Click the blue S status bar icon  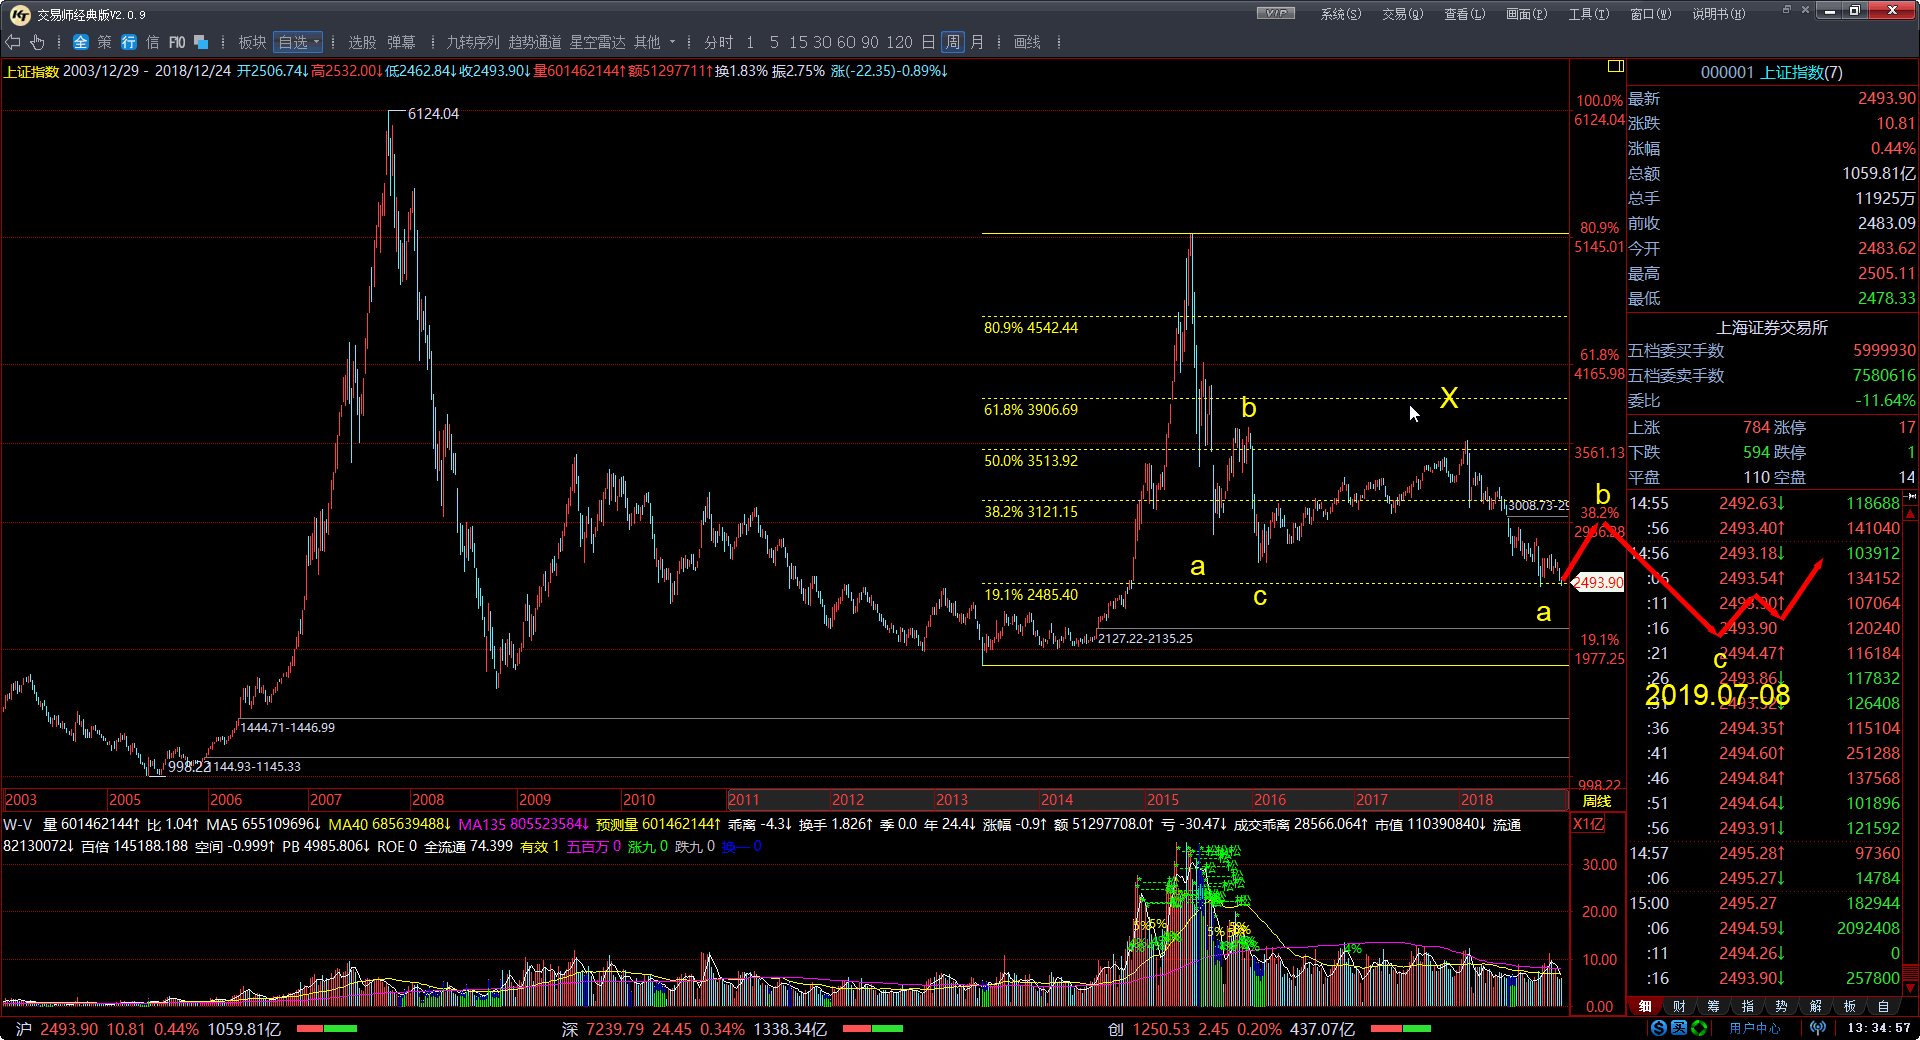[1659, 1028]
